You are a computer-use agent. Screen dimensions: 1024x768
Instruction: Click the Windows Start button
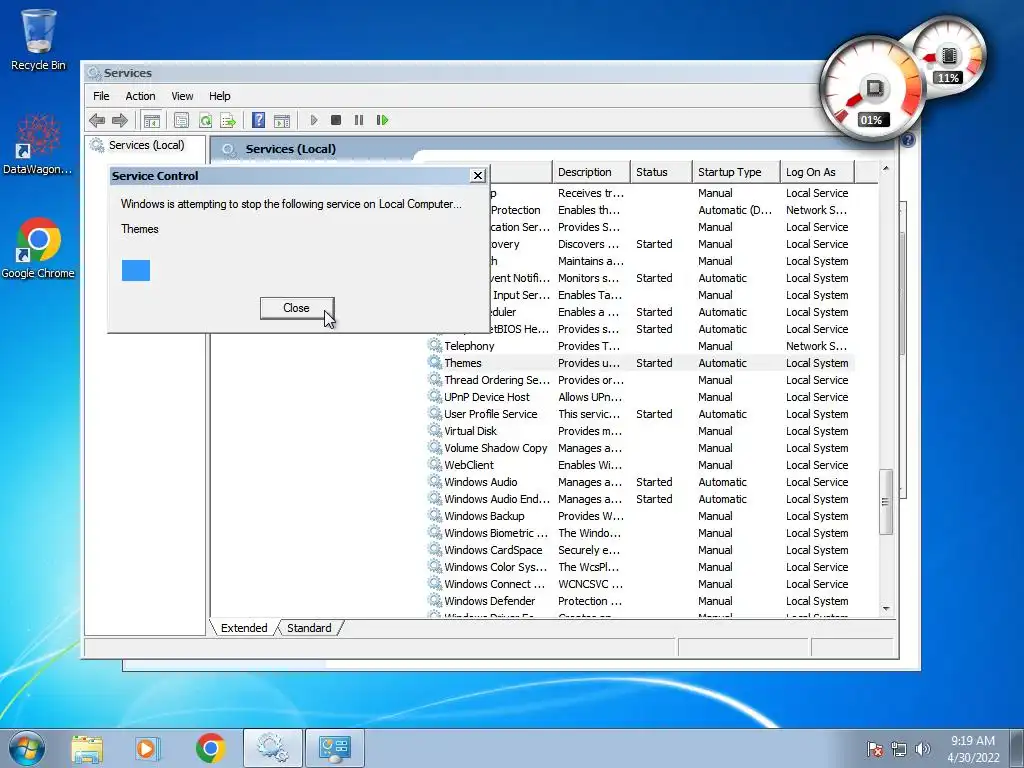[26, 748]
